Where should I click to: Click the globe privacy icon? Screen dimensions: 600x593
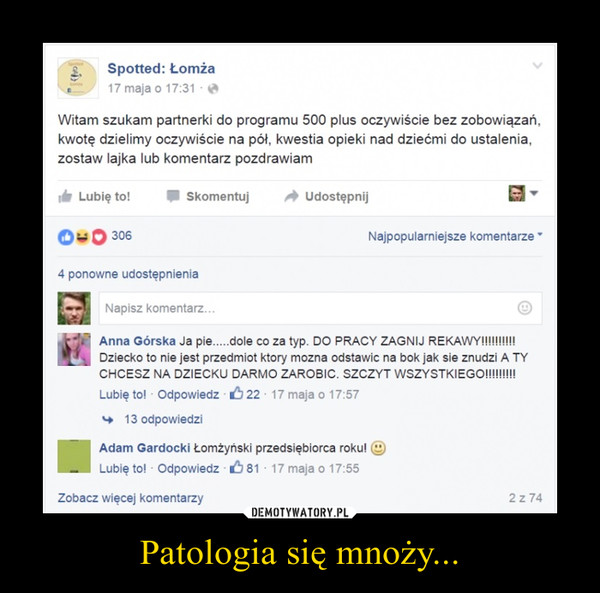pyautogui.click(x=213, y=89)
